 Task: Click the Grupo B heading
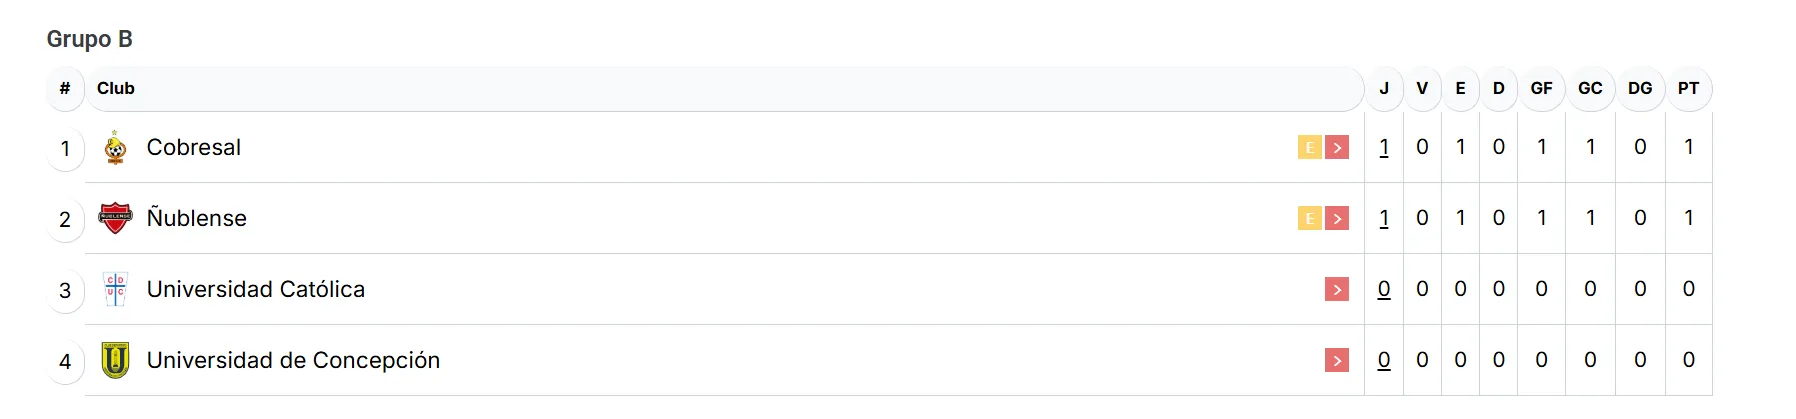click(90, 39)
